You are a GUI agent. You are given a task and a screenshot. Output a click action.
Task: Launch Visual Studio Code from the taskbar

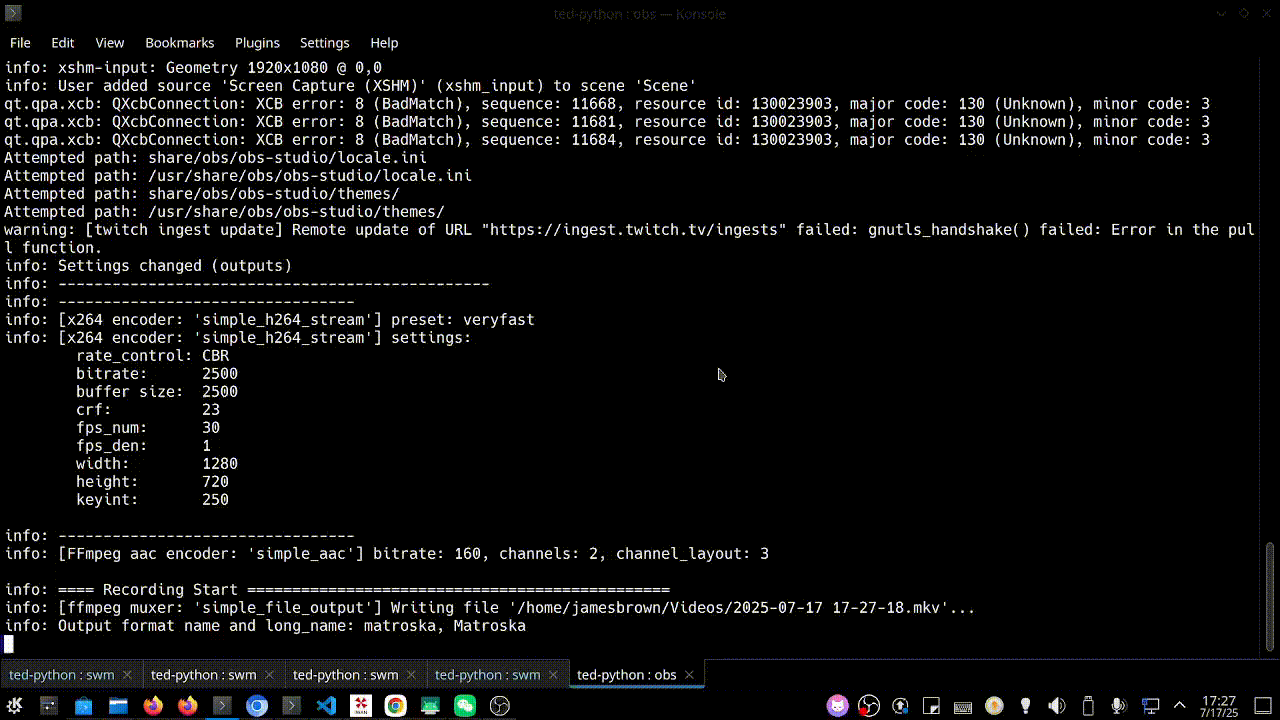326,705
